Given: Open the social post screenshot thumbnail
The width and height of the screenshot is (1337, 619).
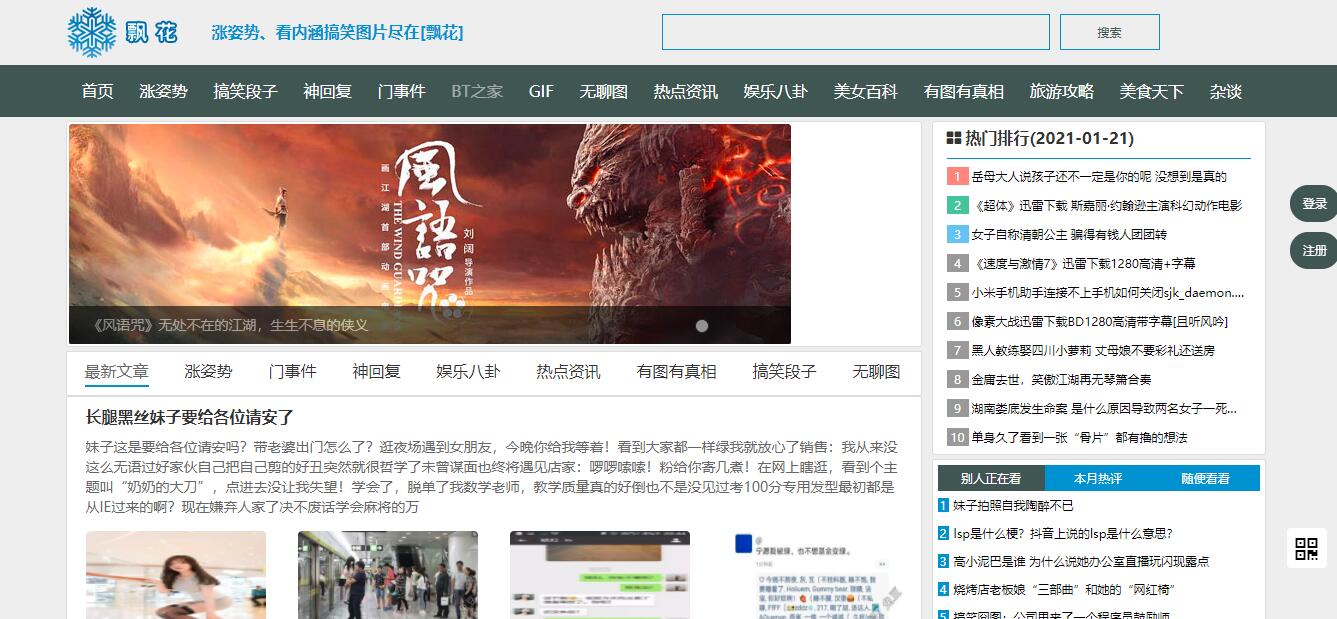Looking at the screenshot, I should coord(812,575).
